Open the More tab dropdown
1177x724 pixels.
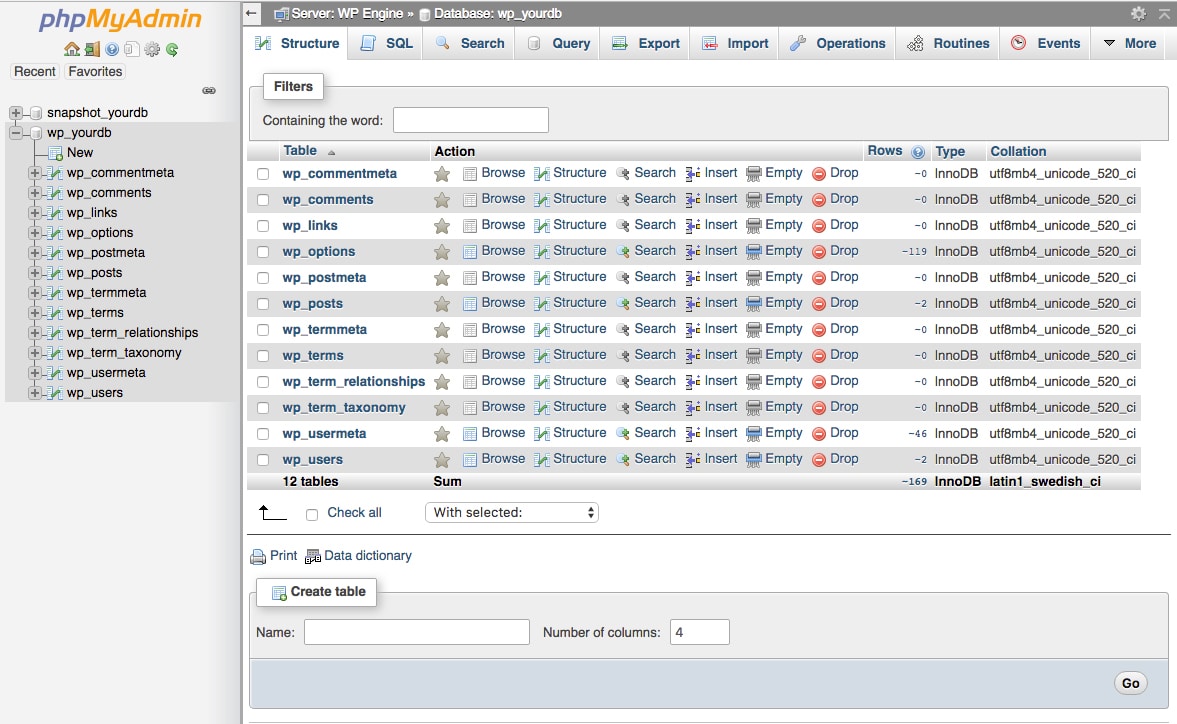point(1129,44)
